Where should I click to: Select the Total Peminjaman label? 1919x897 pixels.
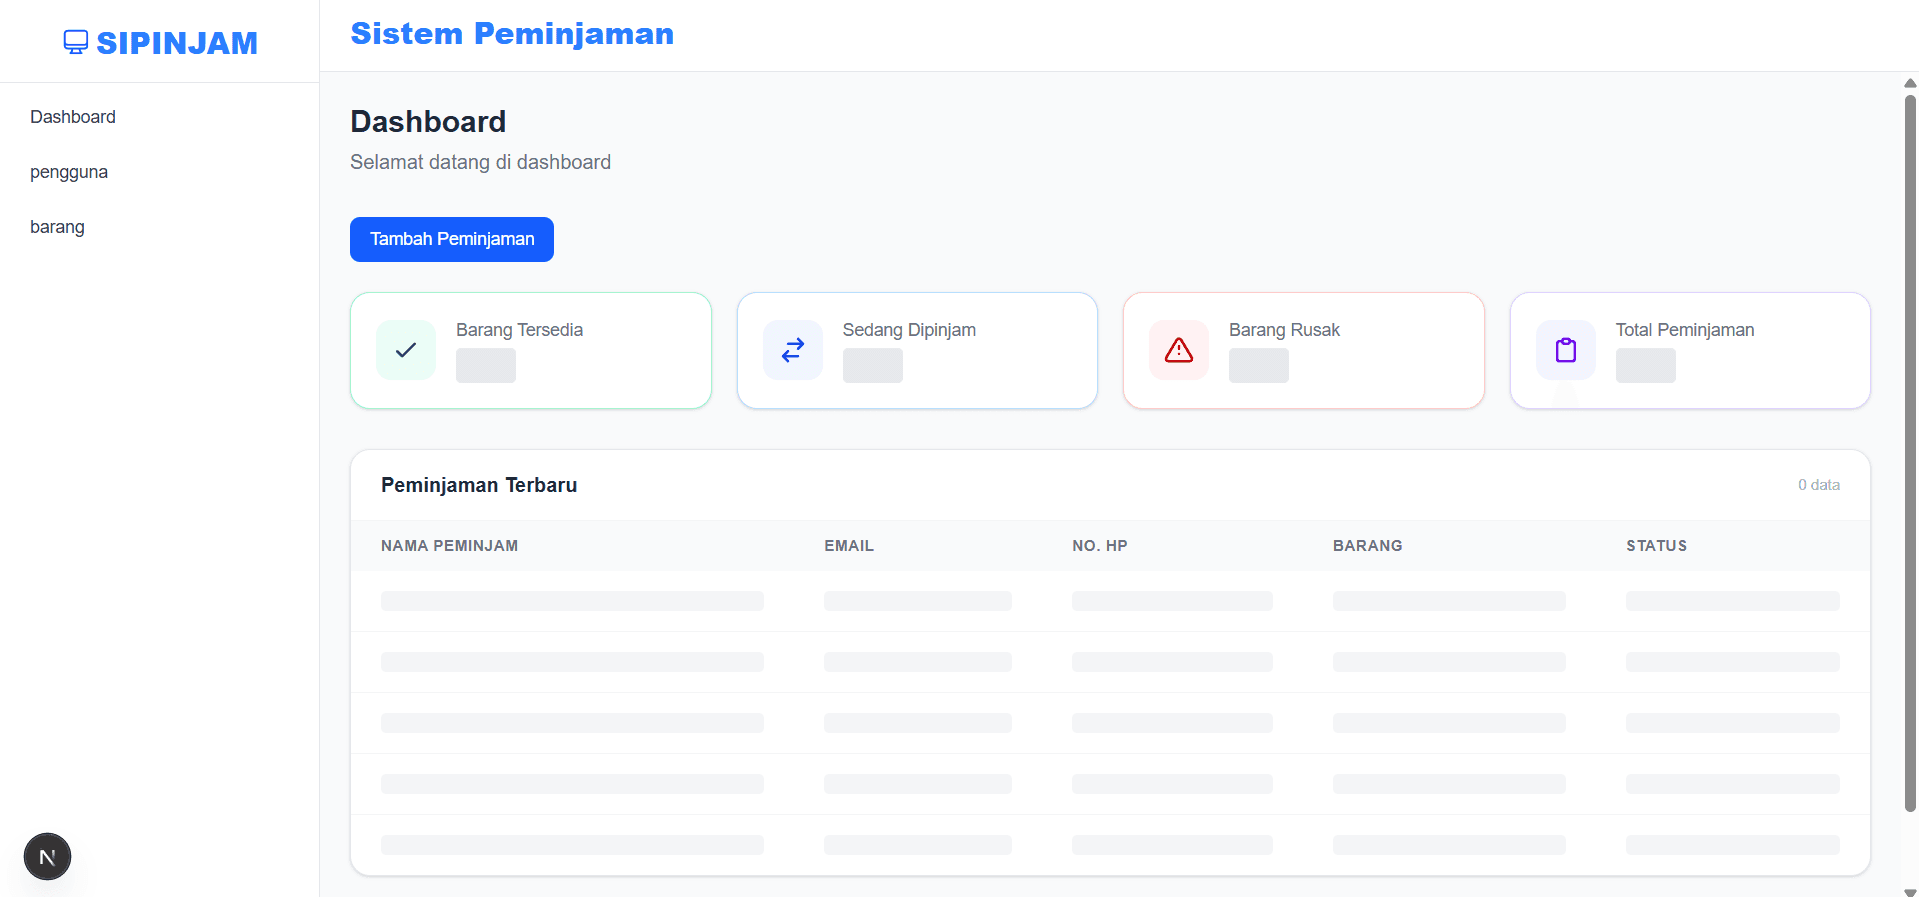click(1685, 330)
